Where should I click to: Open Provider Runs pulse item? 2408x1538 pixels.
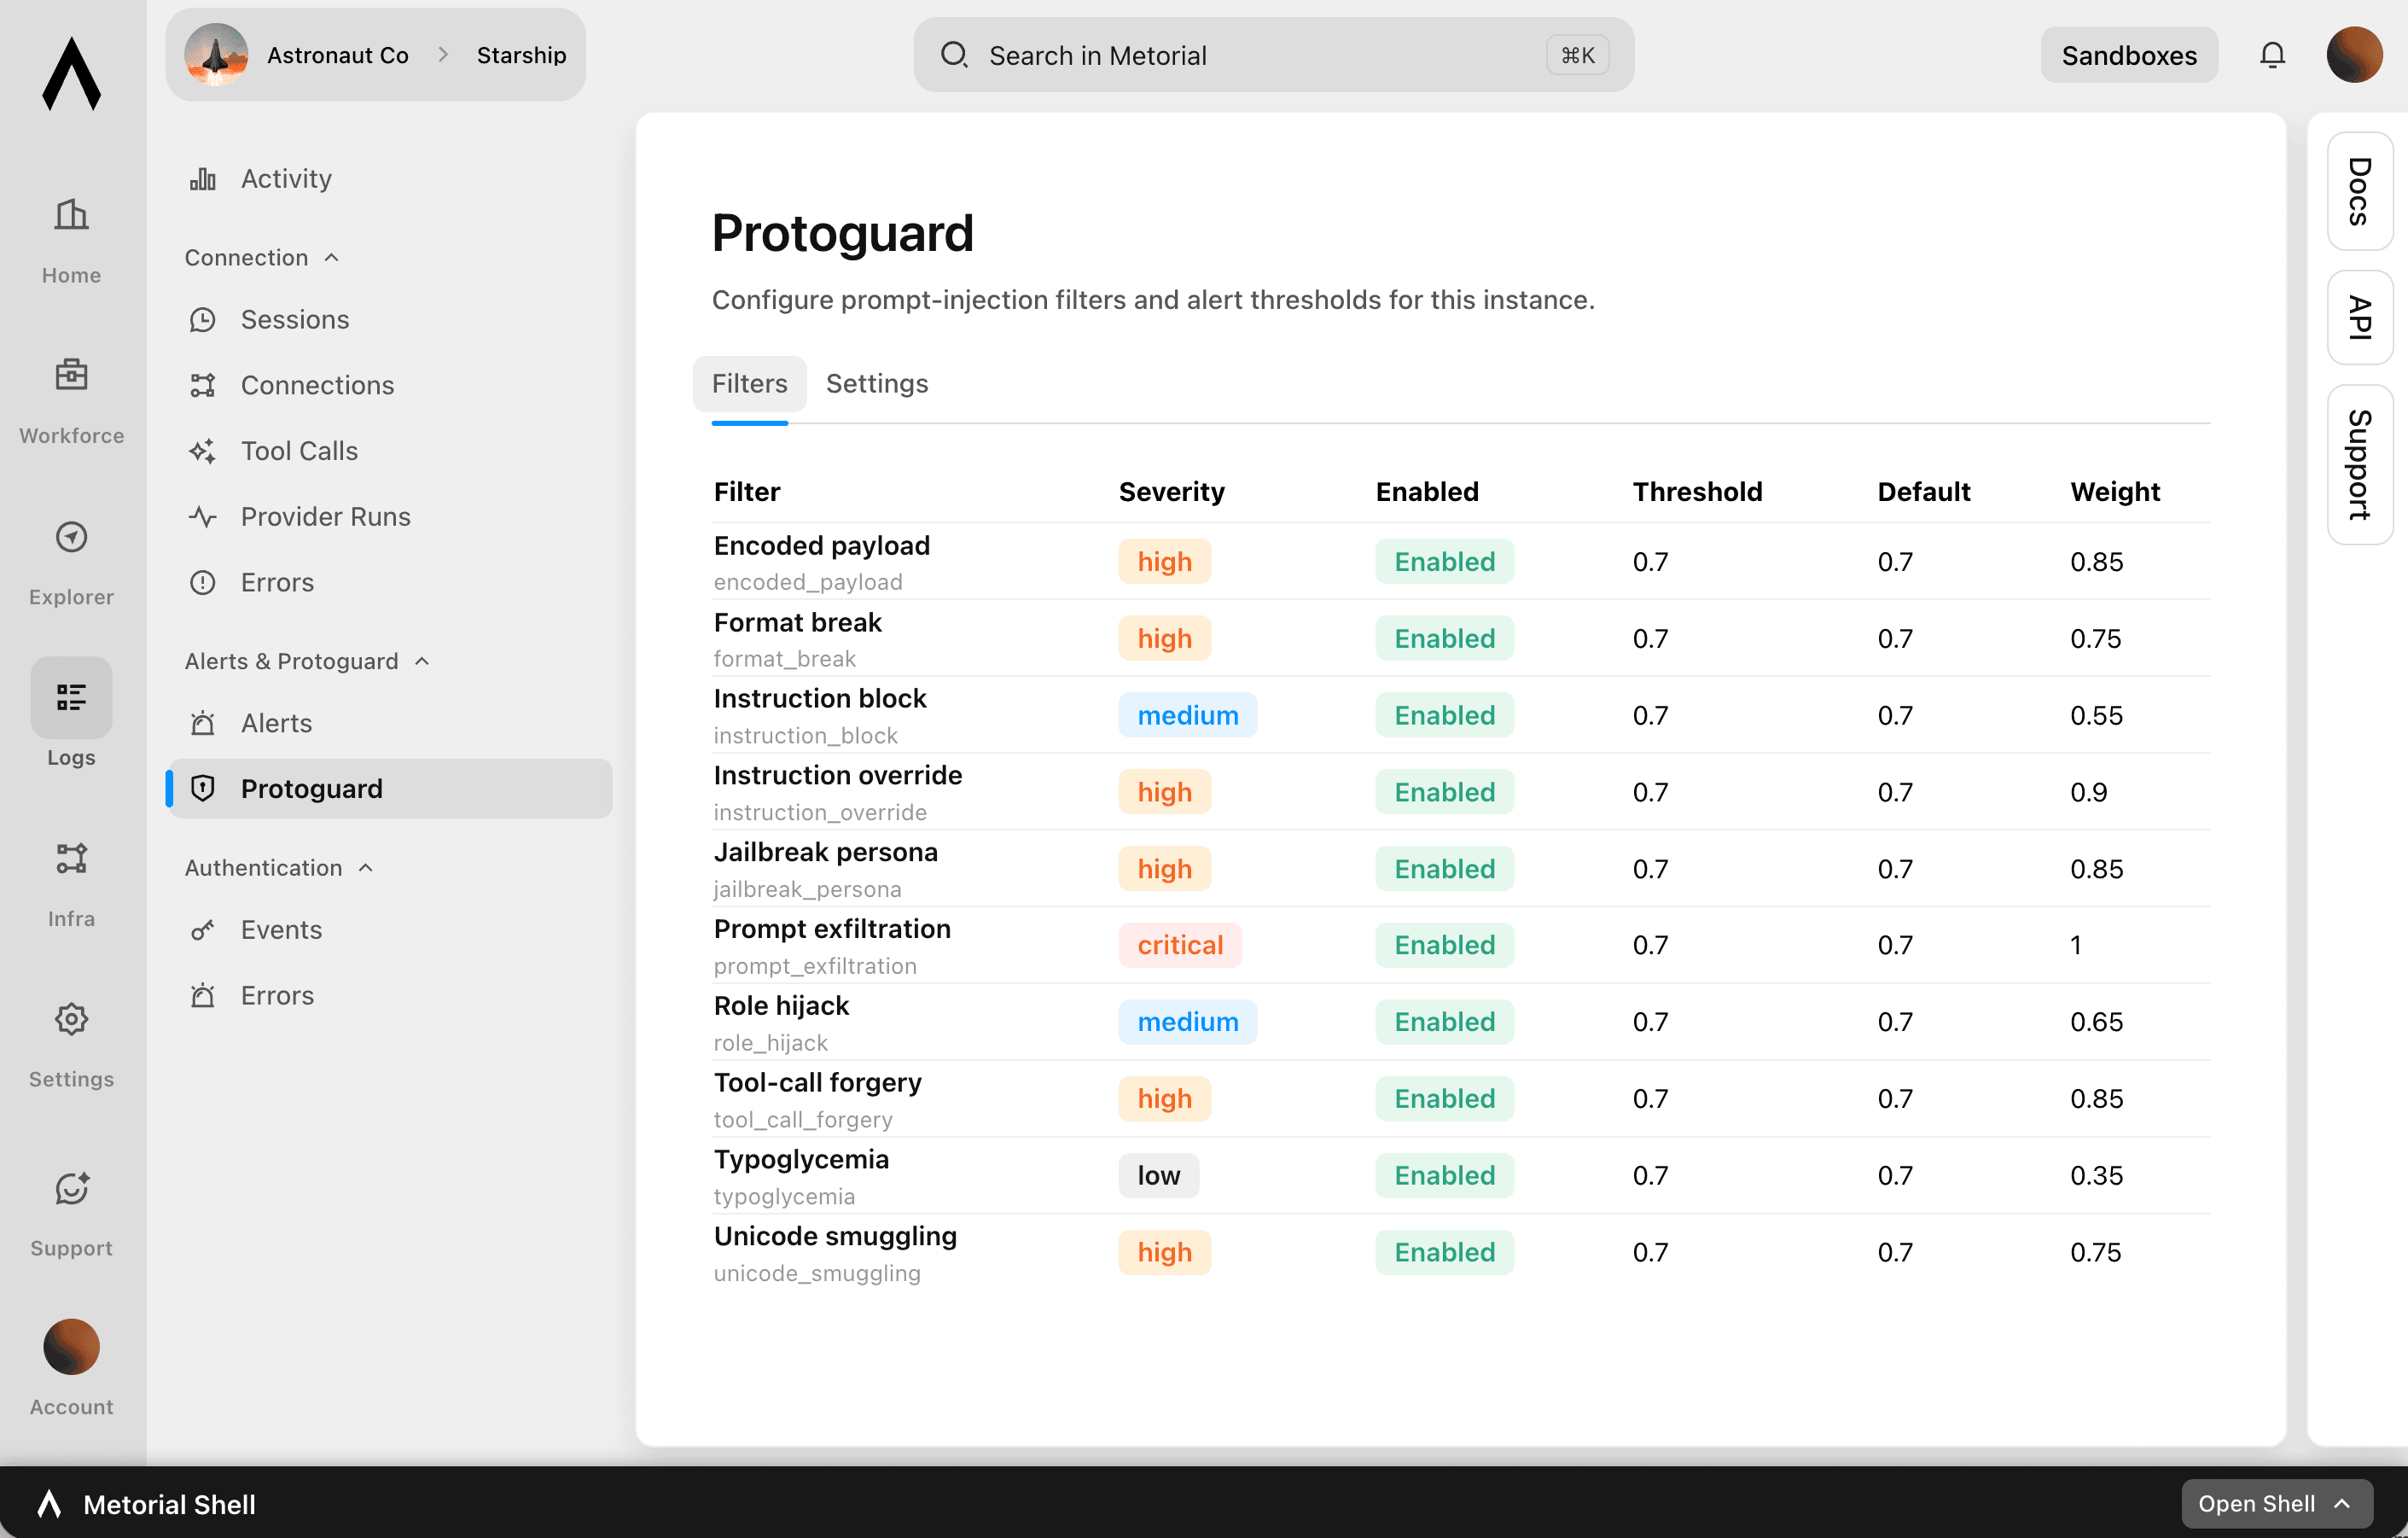click(390, 517)
